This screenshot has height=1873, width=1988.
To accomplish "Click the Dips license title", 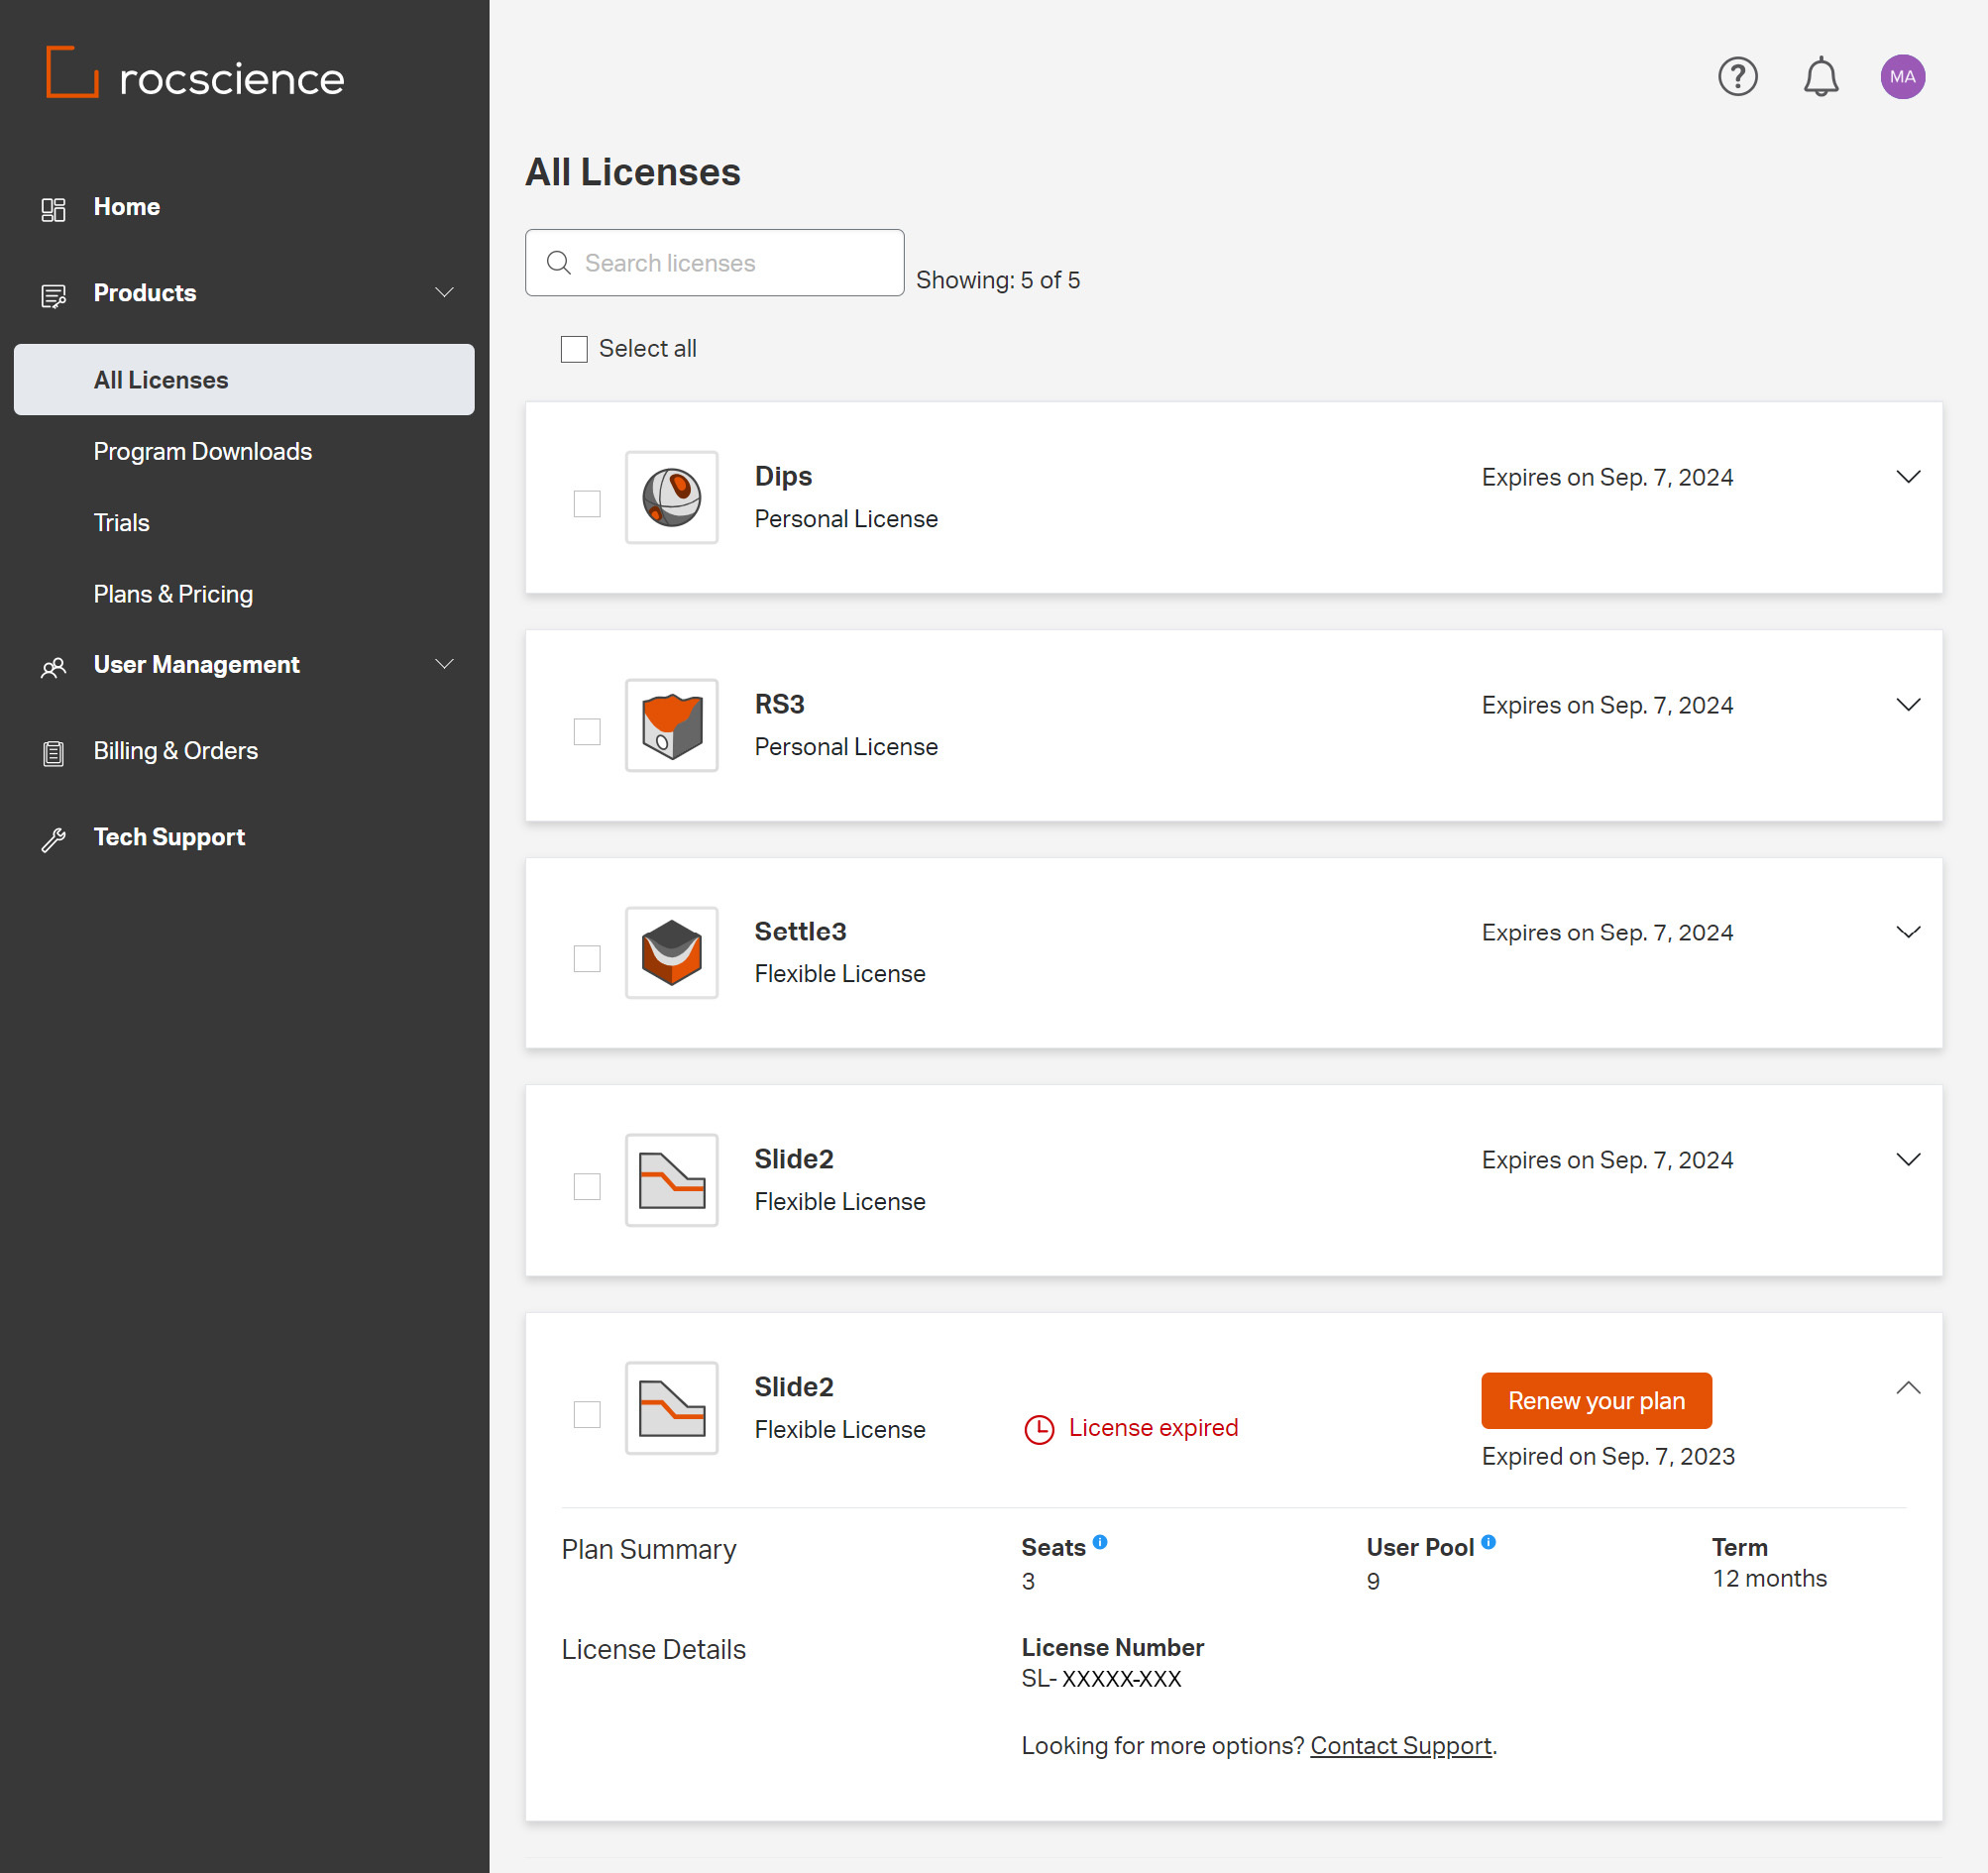I will click(x=783, y=476).
